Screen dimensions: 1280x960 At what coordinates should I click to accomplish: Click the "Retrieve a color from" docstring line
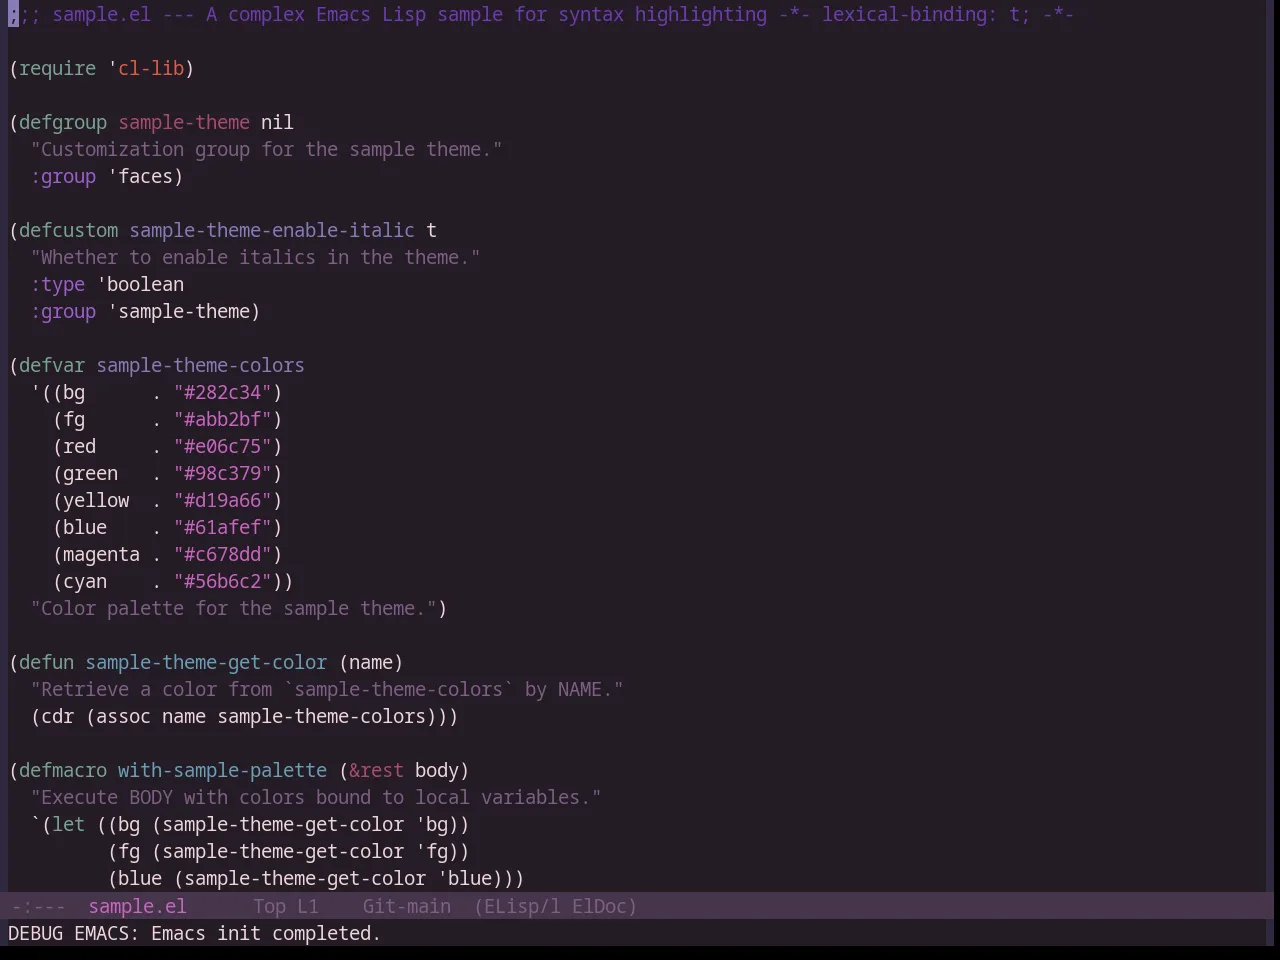(x=327, y=689)
